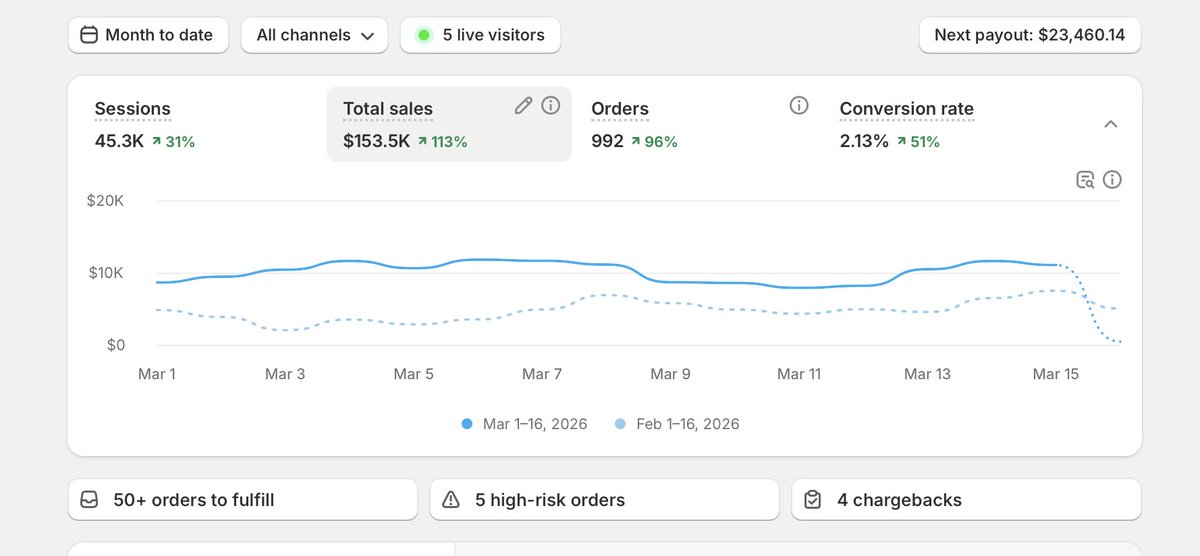Toggle the Feb 1–16, 2026 legend series

pos(677,424)
